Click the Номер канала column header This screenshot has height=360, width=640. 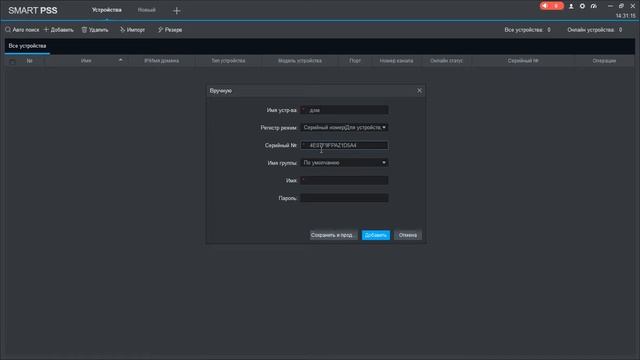(396, 61)
